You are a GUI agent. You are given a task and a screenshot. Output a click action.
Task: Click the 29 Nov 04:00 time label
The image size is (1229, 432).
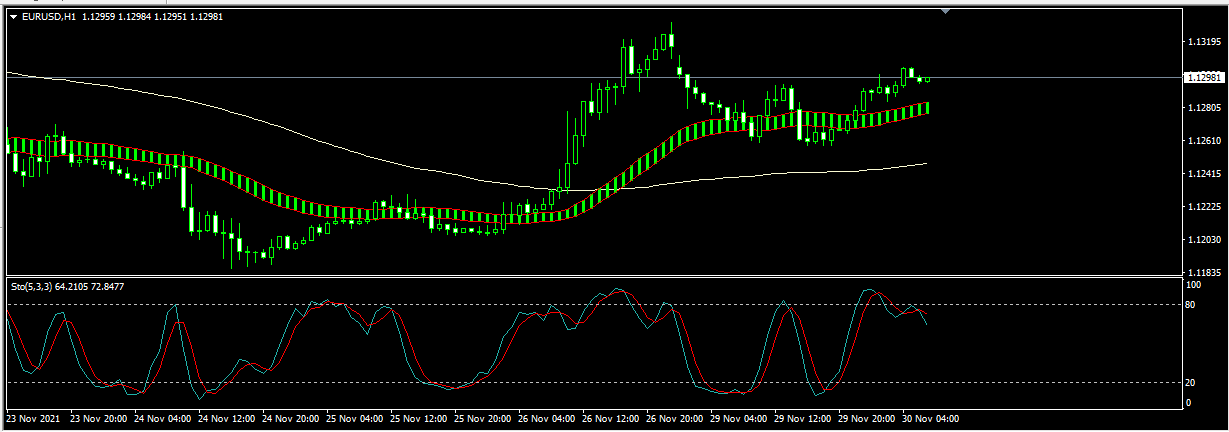tap(737, 420)
